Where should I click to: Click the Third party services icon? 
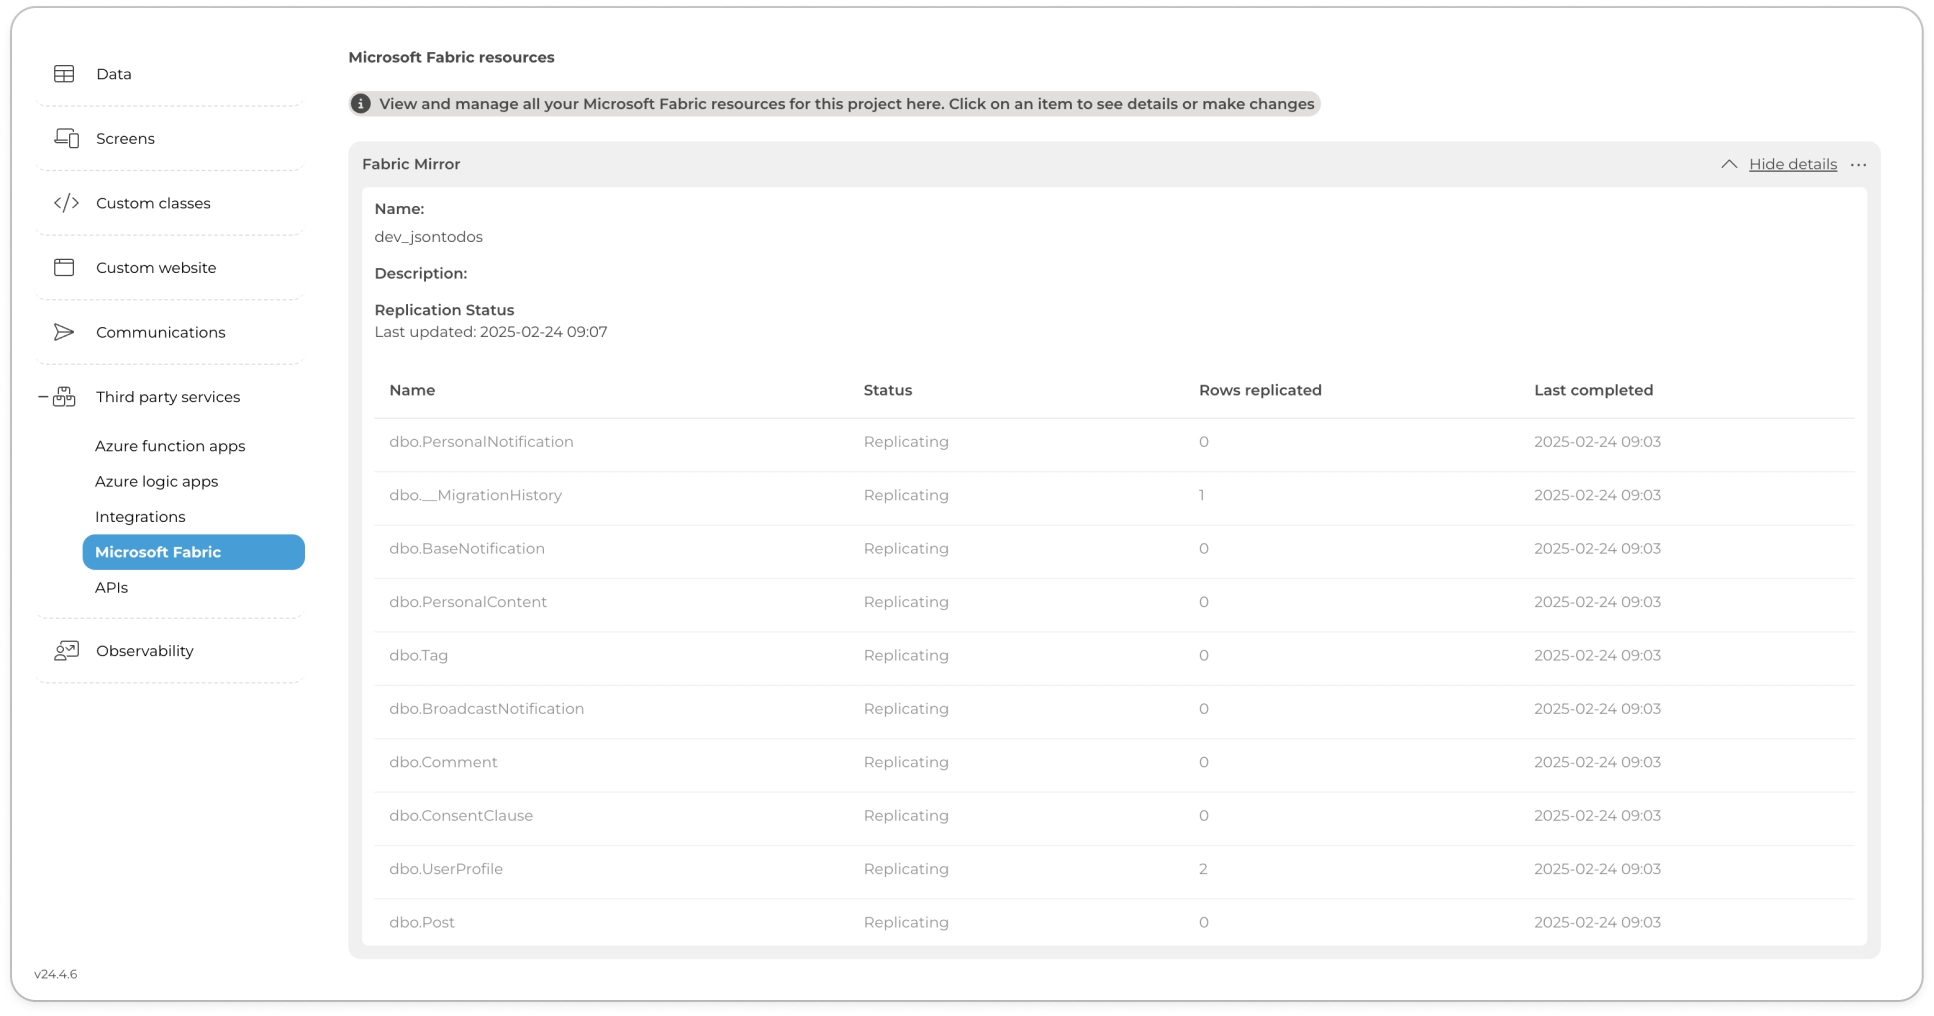click(65, 397)
